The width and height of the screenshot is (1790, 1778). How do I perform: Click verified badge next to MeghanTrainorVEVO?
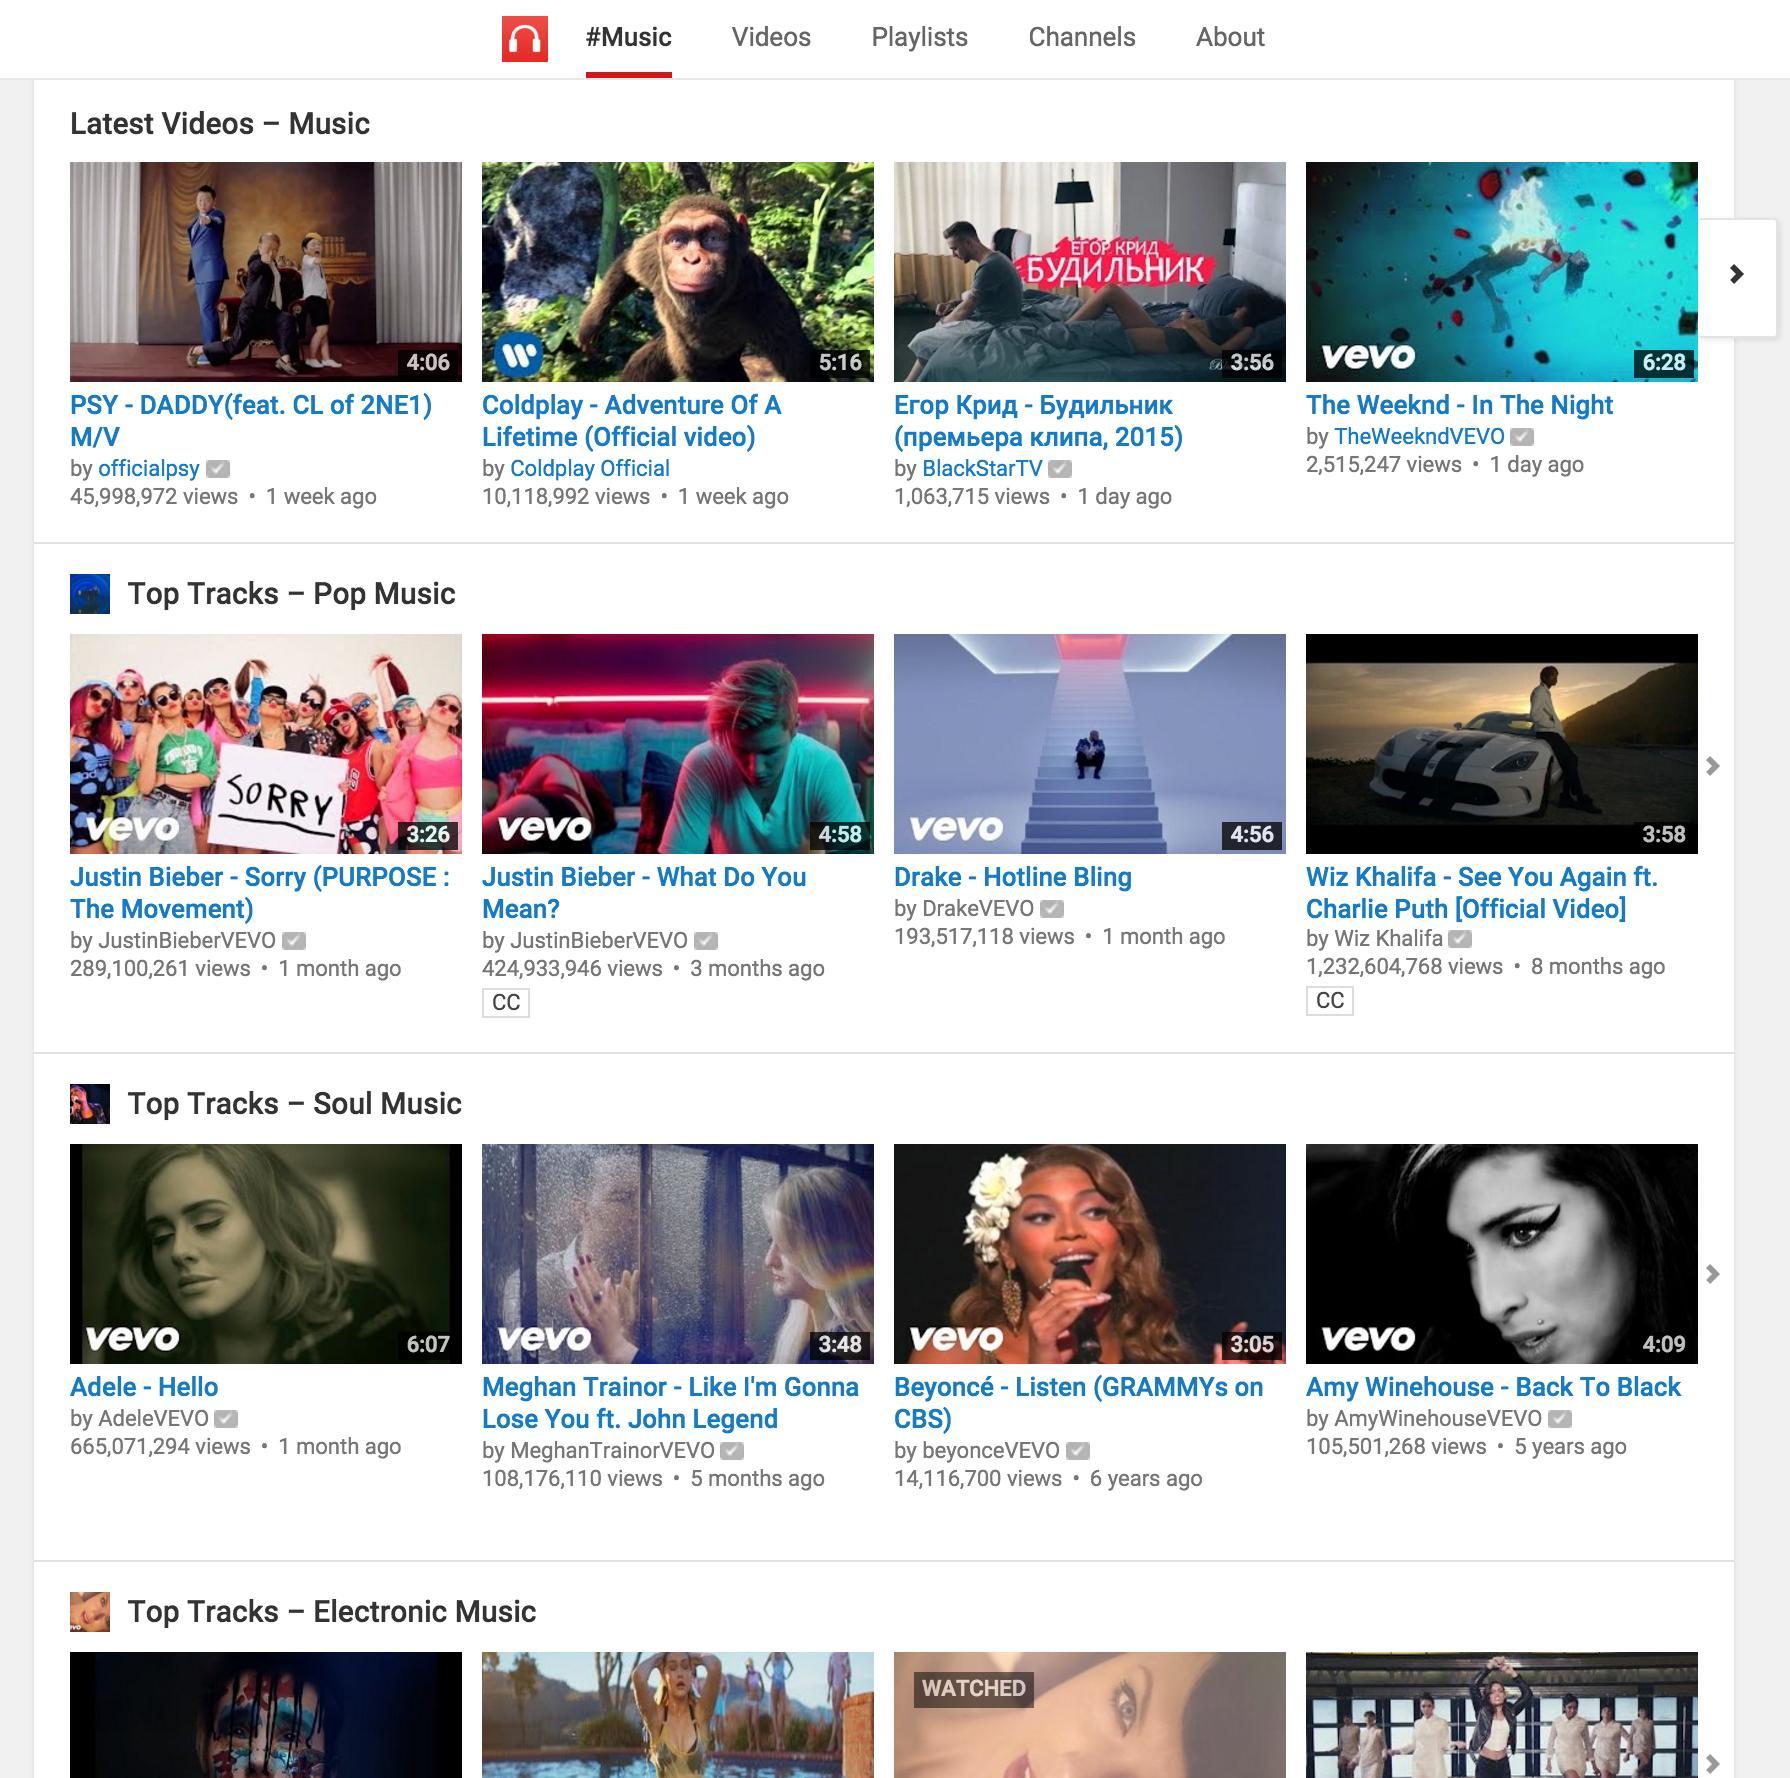[732, 1451]
